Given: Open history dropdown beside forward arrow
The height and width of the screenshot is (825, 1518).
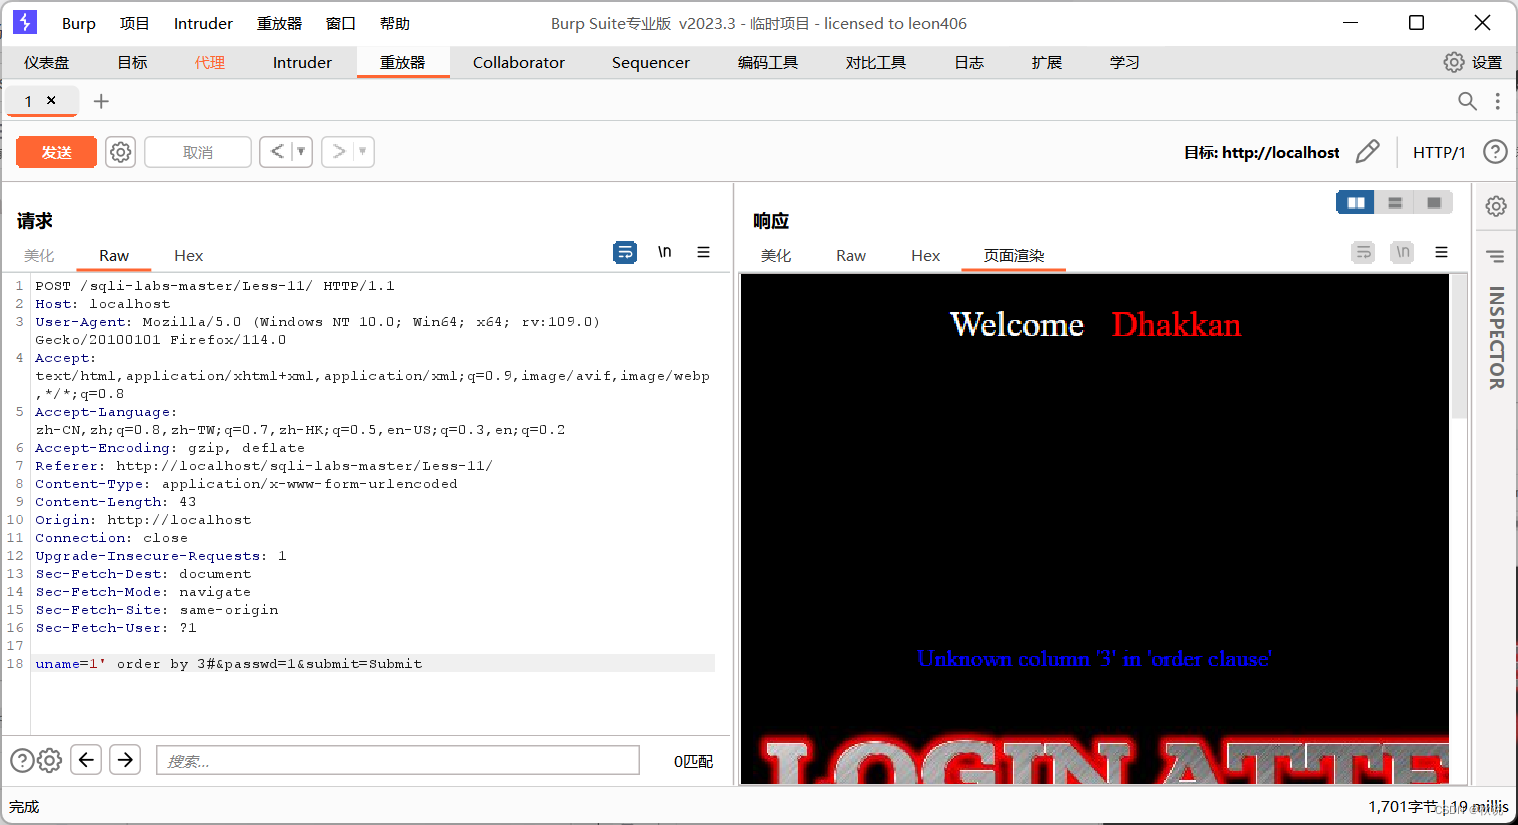Looking at the screenshot, I should click(363, 152).
